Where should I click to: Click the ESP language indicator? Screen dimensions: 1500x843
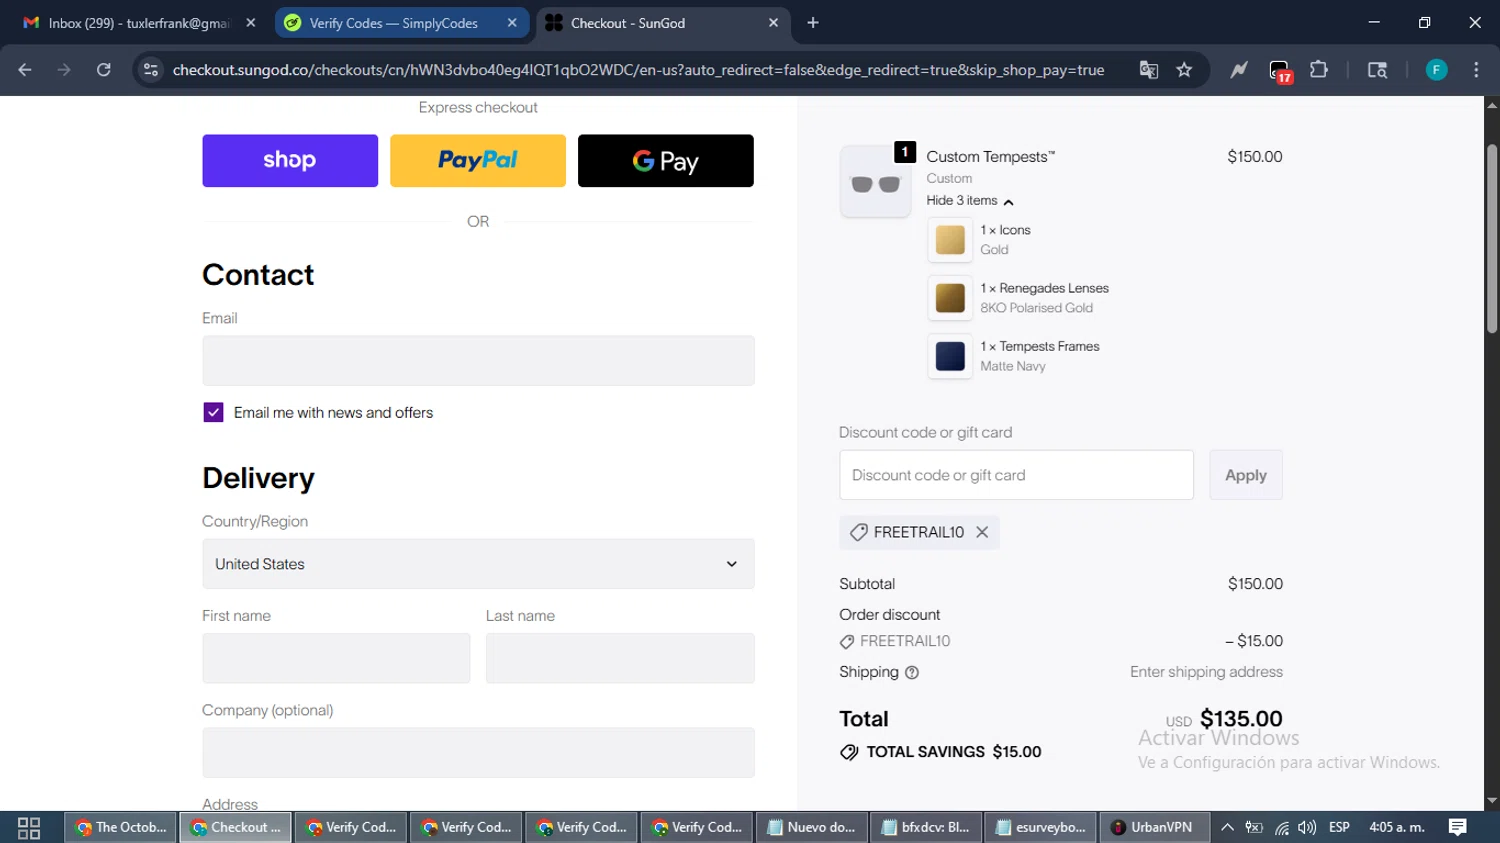(x=1340, y=828)
